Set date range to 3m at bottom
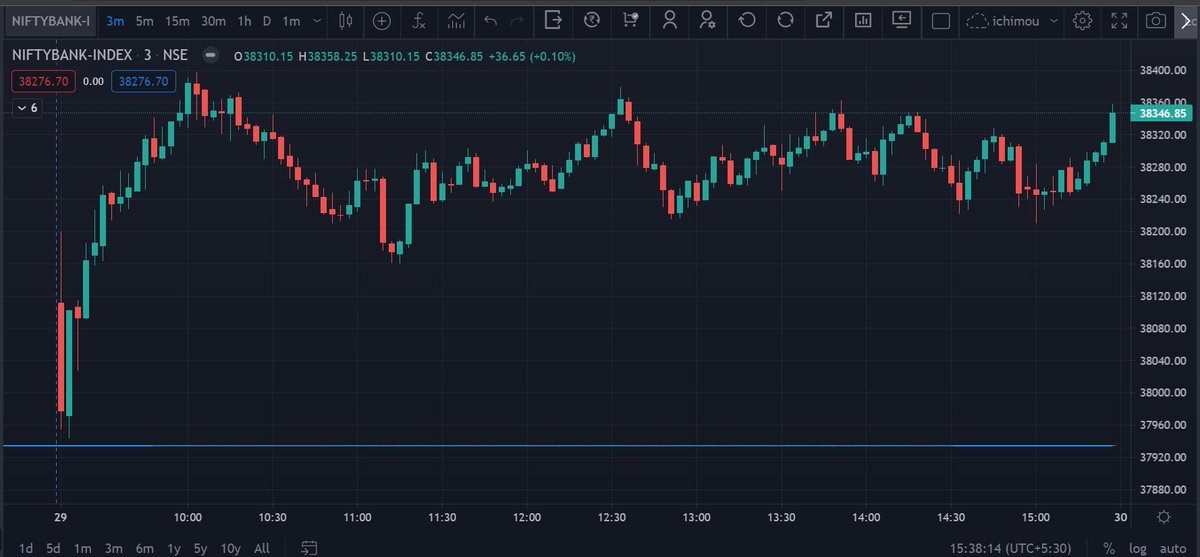1200x557 pixels. click(114, 548)
